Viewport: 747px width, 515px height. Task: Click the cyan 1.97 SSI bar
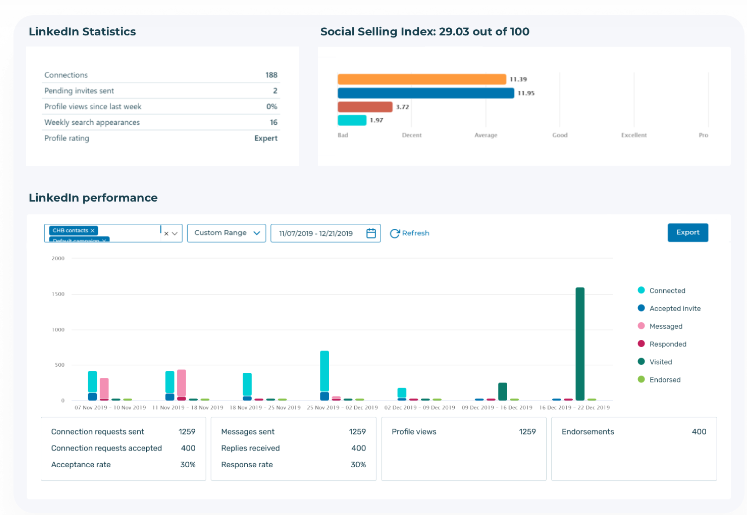352,120
